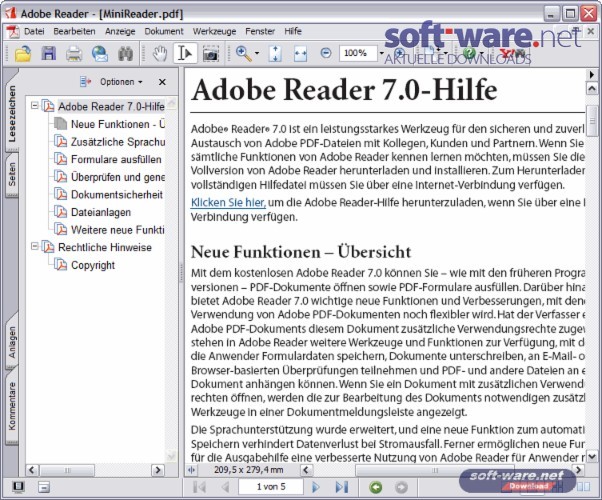Go to first page button
The image size is (602, 500).
(x=199, y=487)
